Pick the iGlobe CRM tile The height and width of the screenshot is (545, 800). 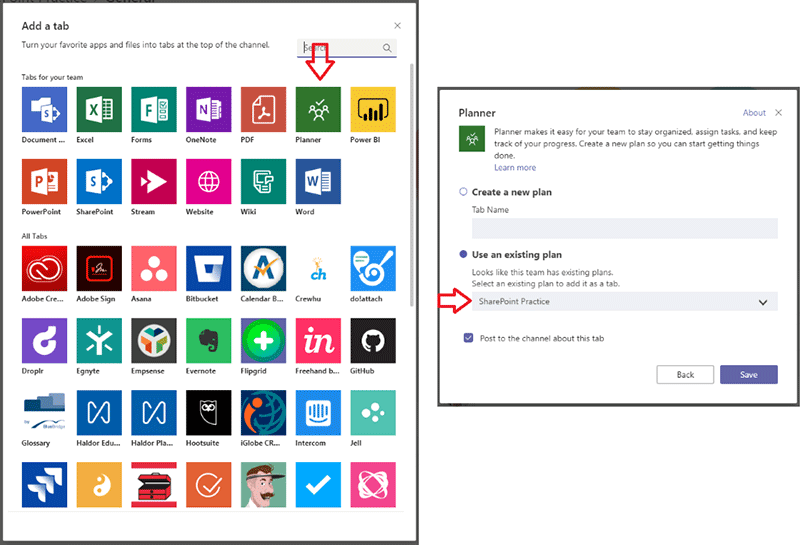(263, 412)
